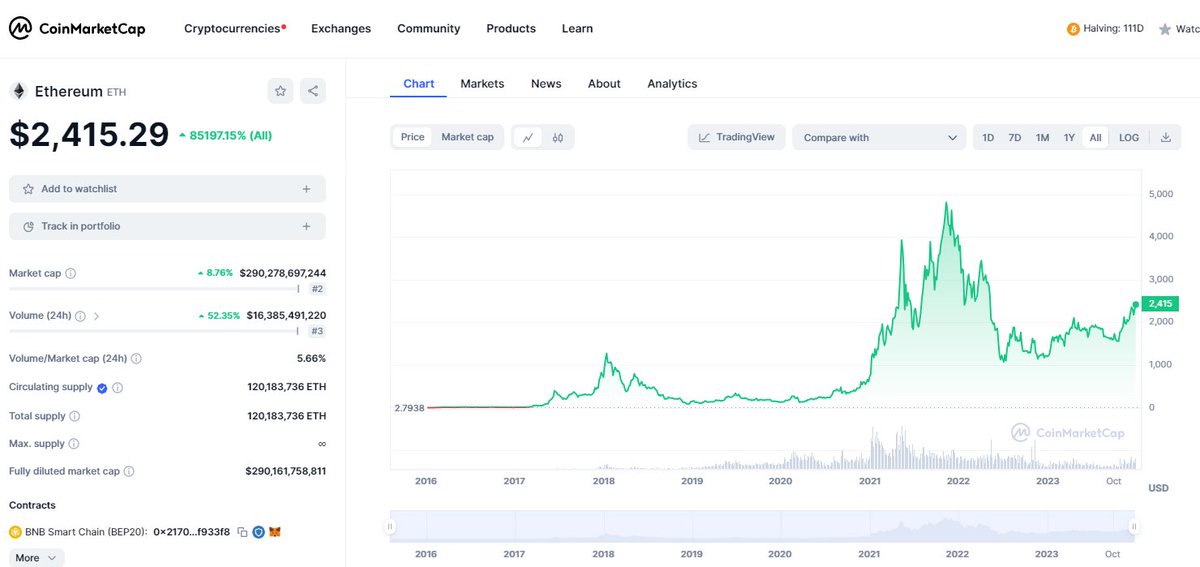
Task: Click Volume/Market cap (24h) info icon
Action: (136, 358)
